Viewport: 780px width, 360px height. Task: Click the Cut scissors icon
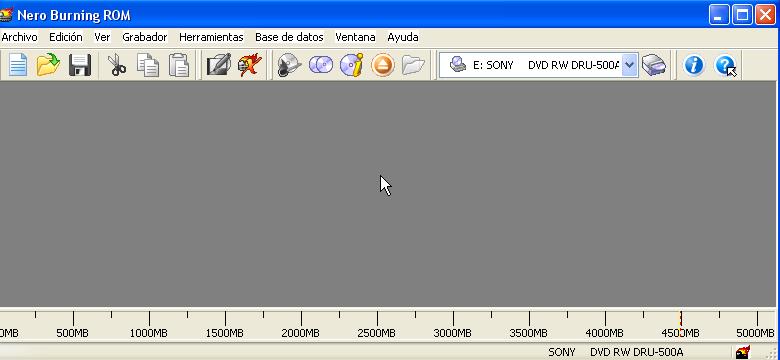tap(117, 65)
